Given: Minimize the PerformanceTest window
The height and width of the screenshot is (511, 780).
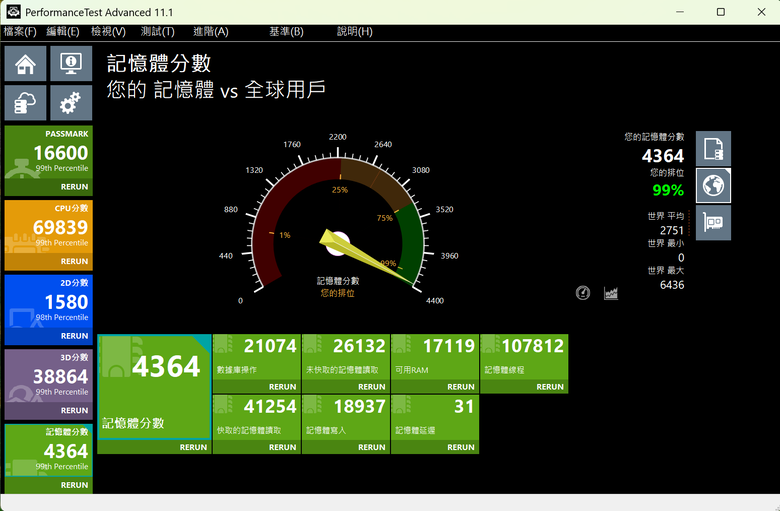Looking at the screenshot, I should (680, 12).
